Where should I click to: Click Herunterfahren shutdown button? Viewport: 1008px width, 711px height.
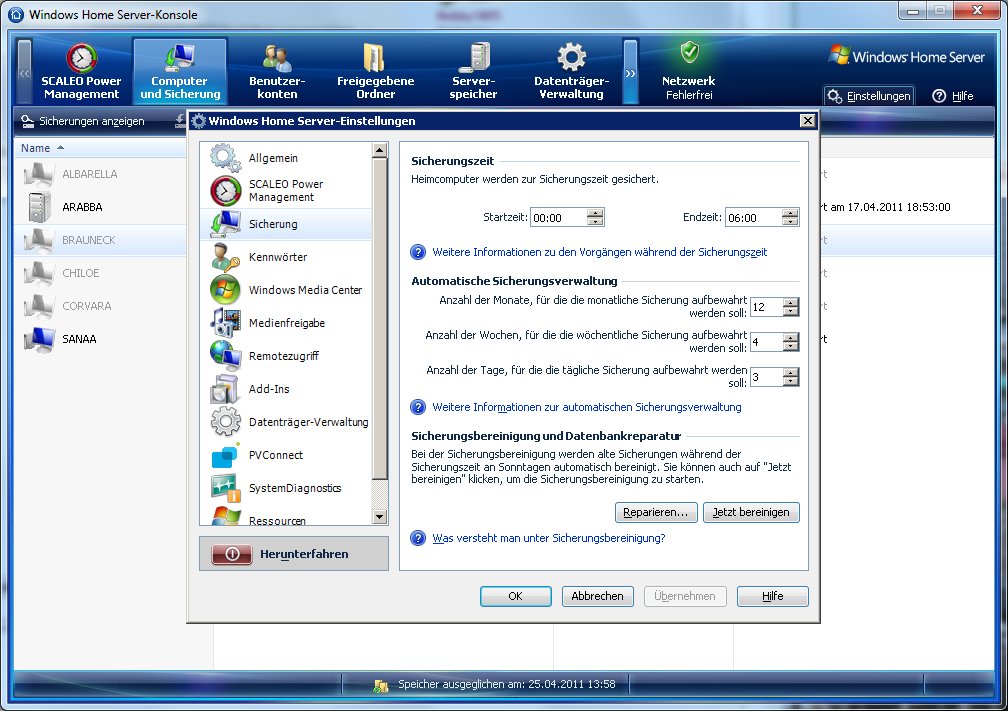click(x=294, y=554)
